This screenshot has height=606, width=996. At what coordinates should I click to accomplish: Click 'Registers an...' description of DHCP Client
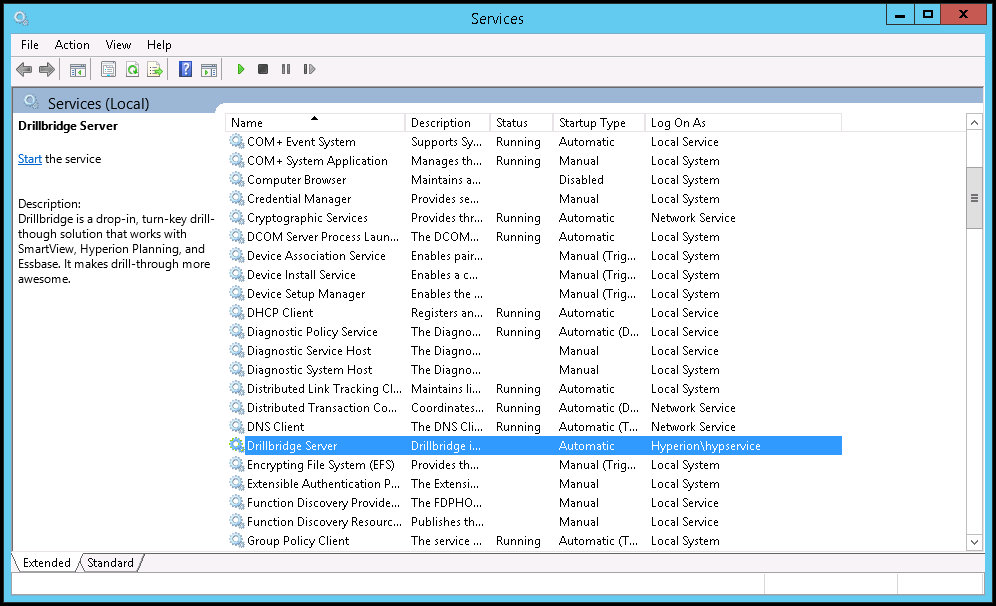pos(447,313)
